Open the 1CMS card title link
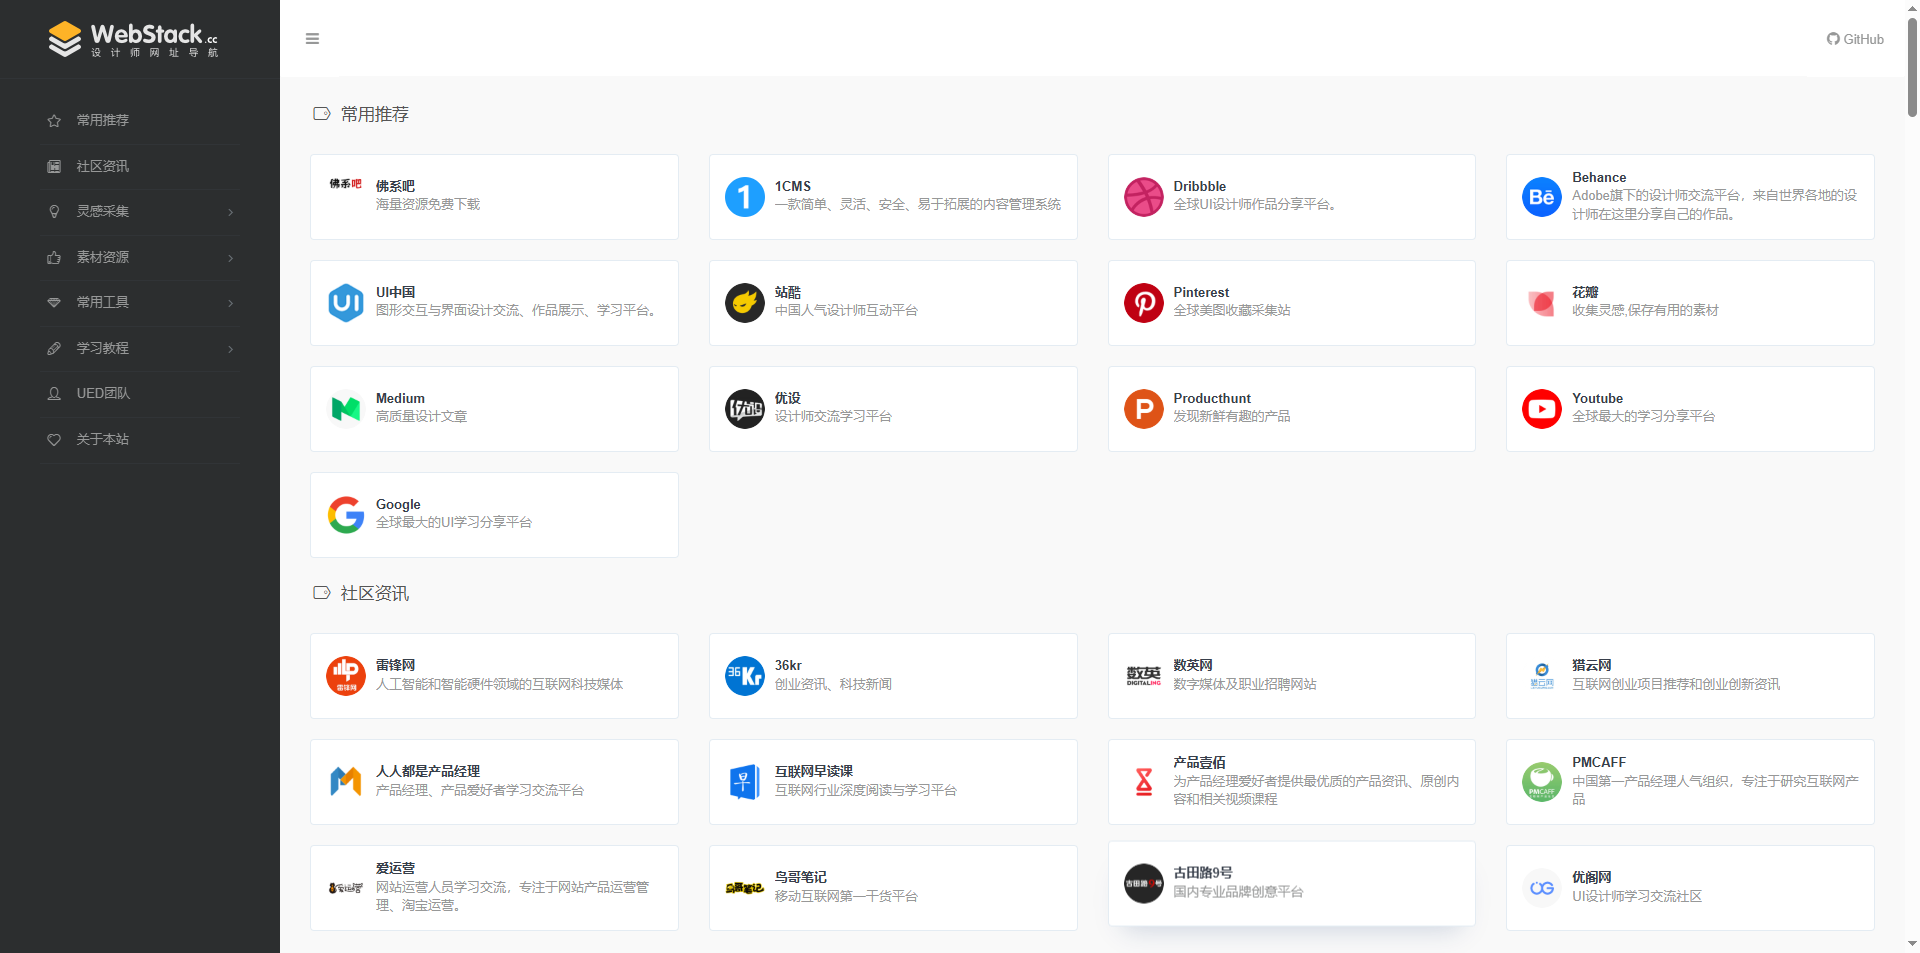The width and height of the screenshot is (1920, 953). [793, 186]
